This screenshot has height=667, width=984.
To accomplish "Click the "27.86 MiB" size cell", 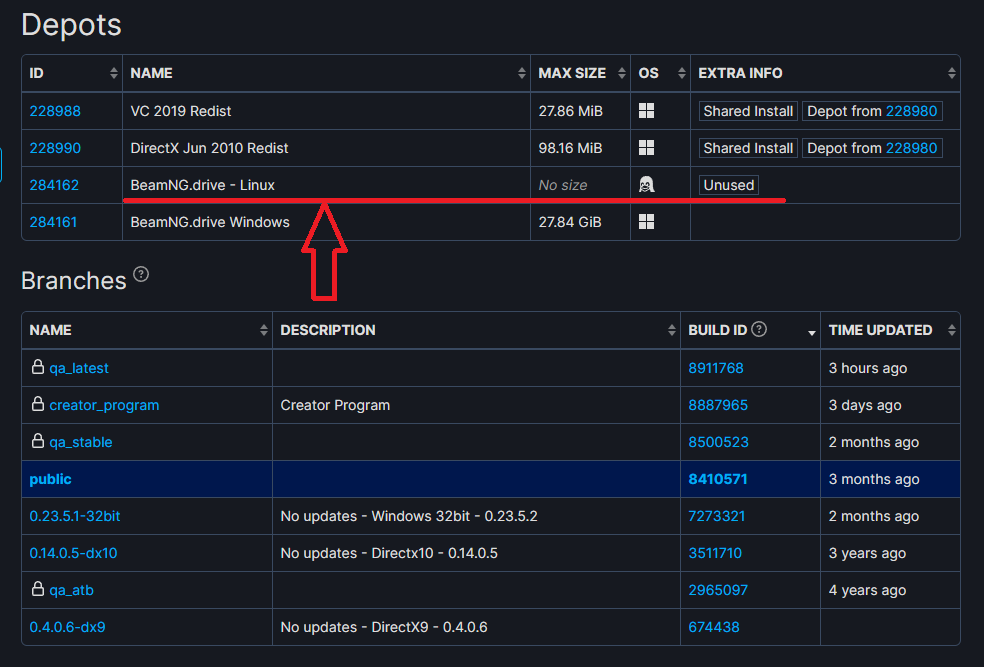I will pyautogui.click(x=570, y=111).
